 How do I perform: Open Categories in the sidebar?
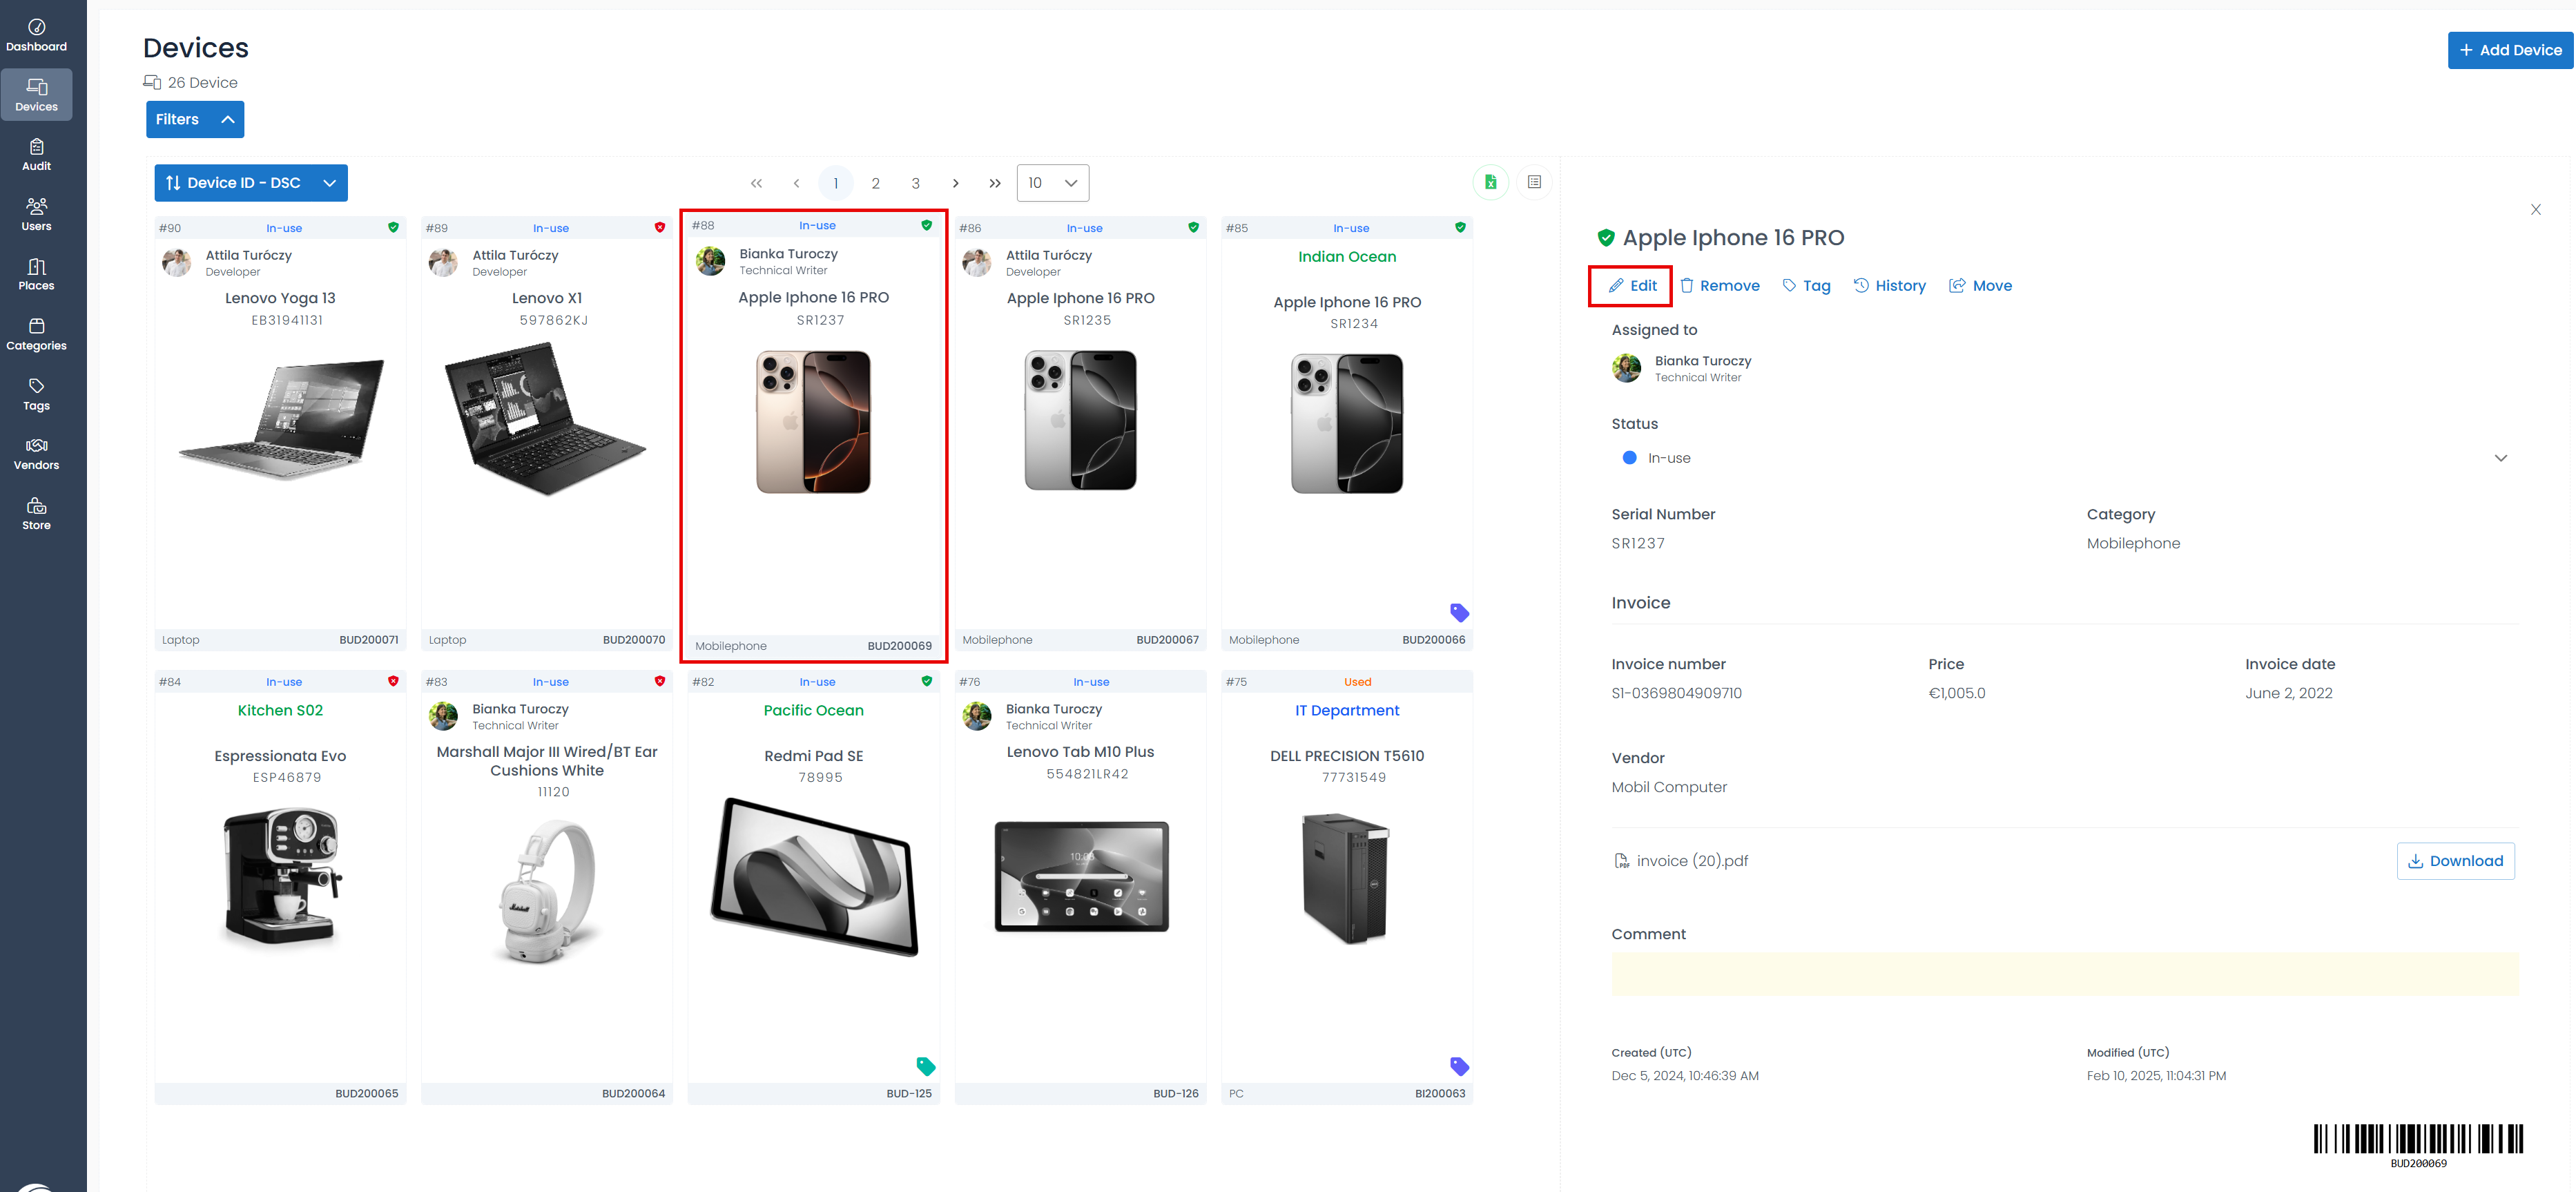tap(36, 334)
